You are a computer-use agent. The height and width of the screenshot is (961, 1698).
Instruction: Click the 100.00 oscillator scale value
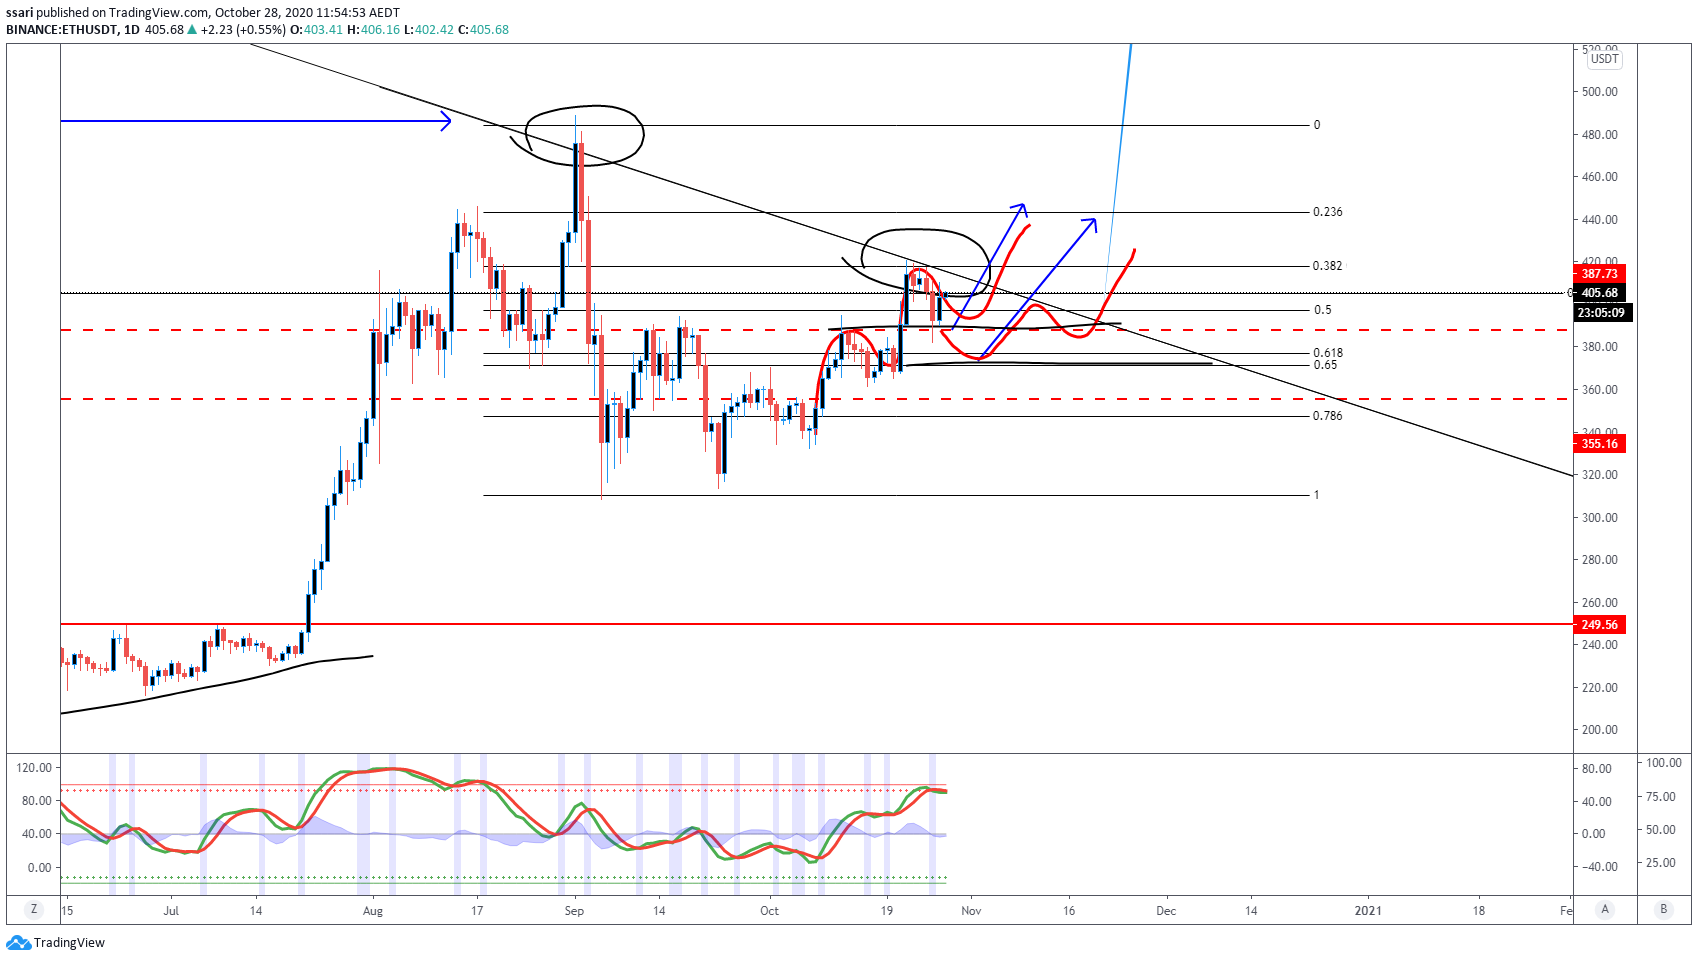pos(1664,762)
